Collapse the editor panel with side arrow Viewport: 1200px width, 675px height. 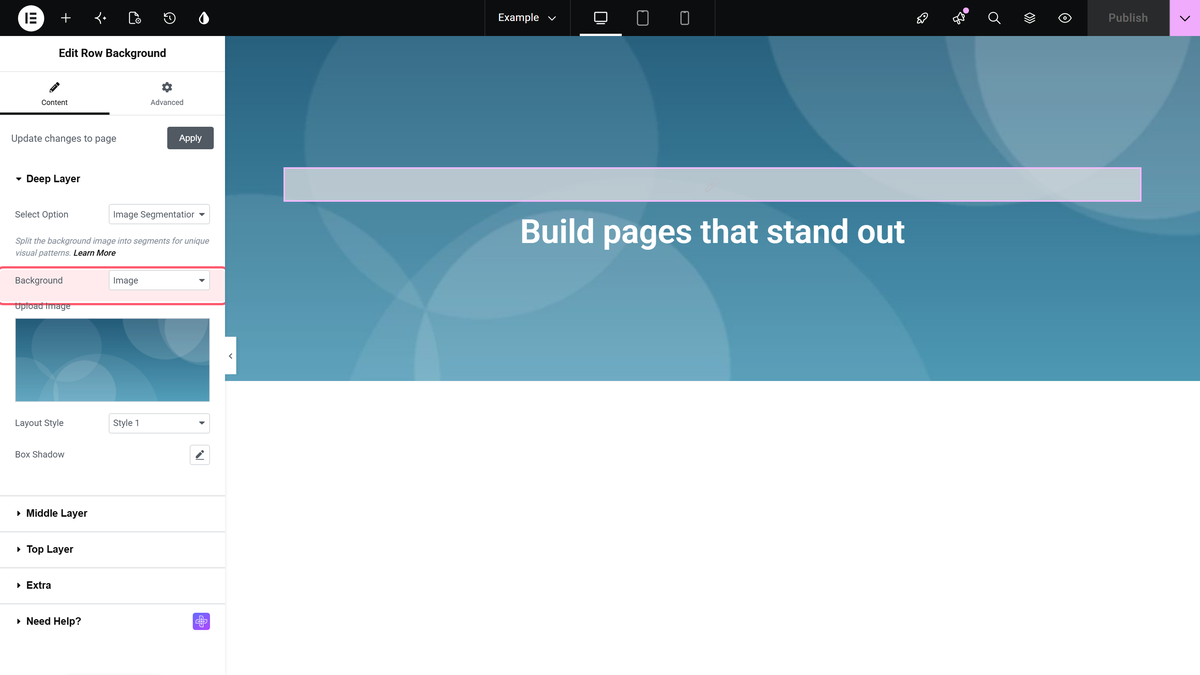(230, 356)
